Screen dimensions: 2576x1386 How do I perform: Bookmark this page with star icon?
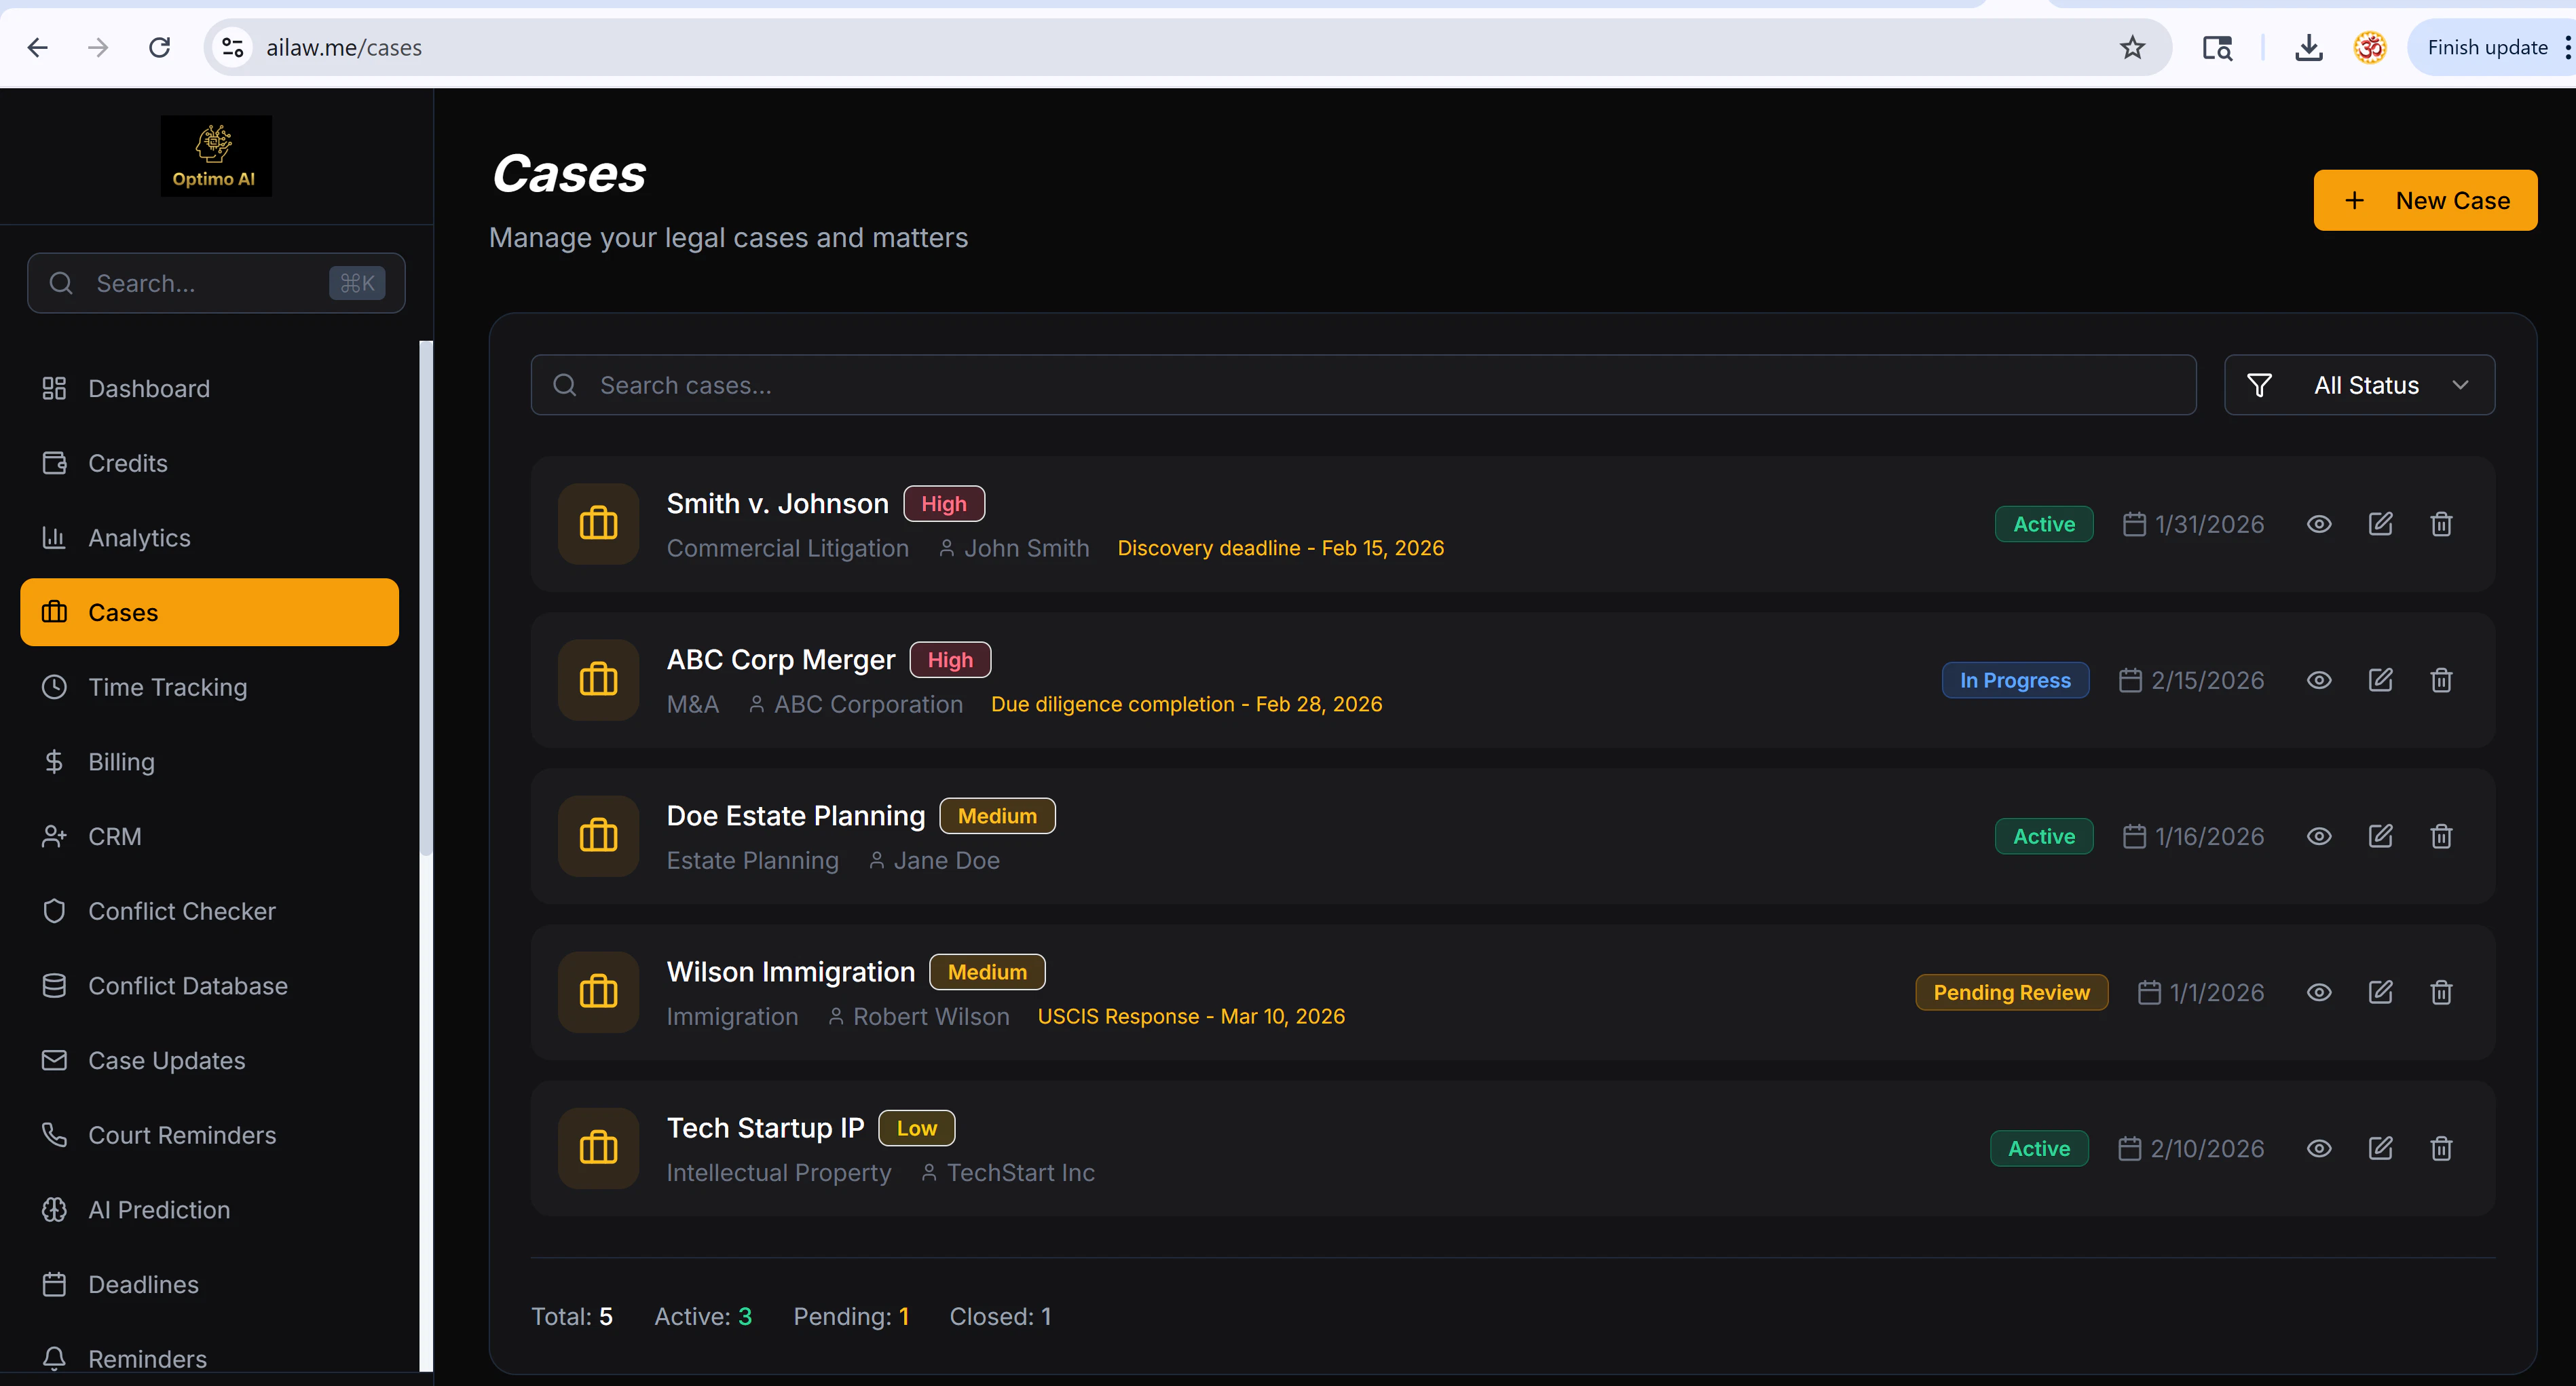click(2132, 47)
